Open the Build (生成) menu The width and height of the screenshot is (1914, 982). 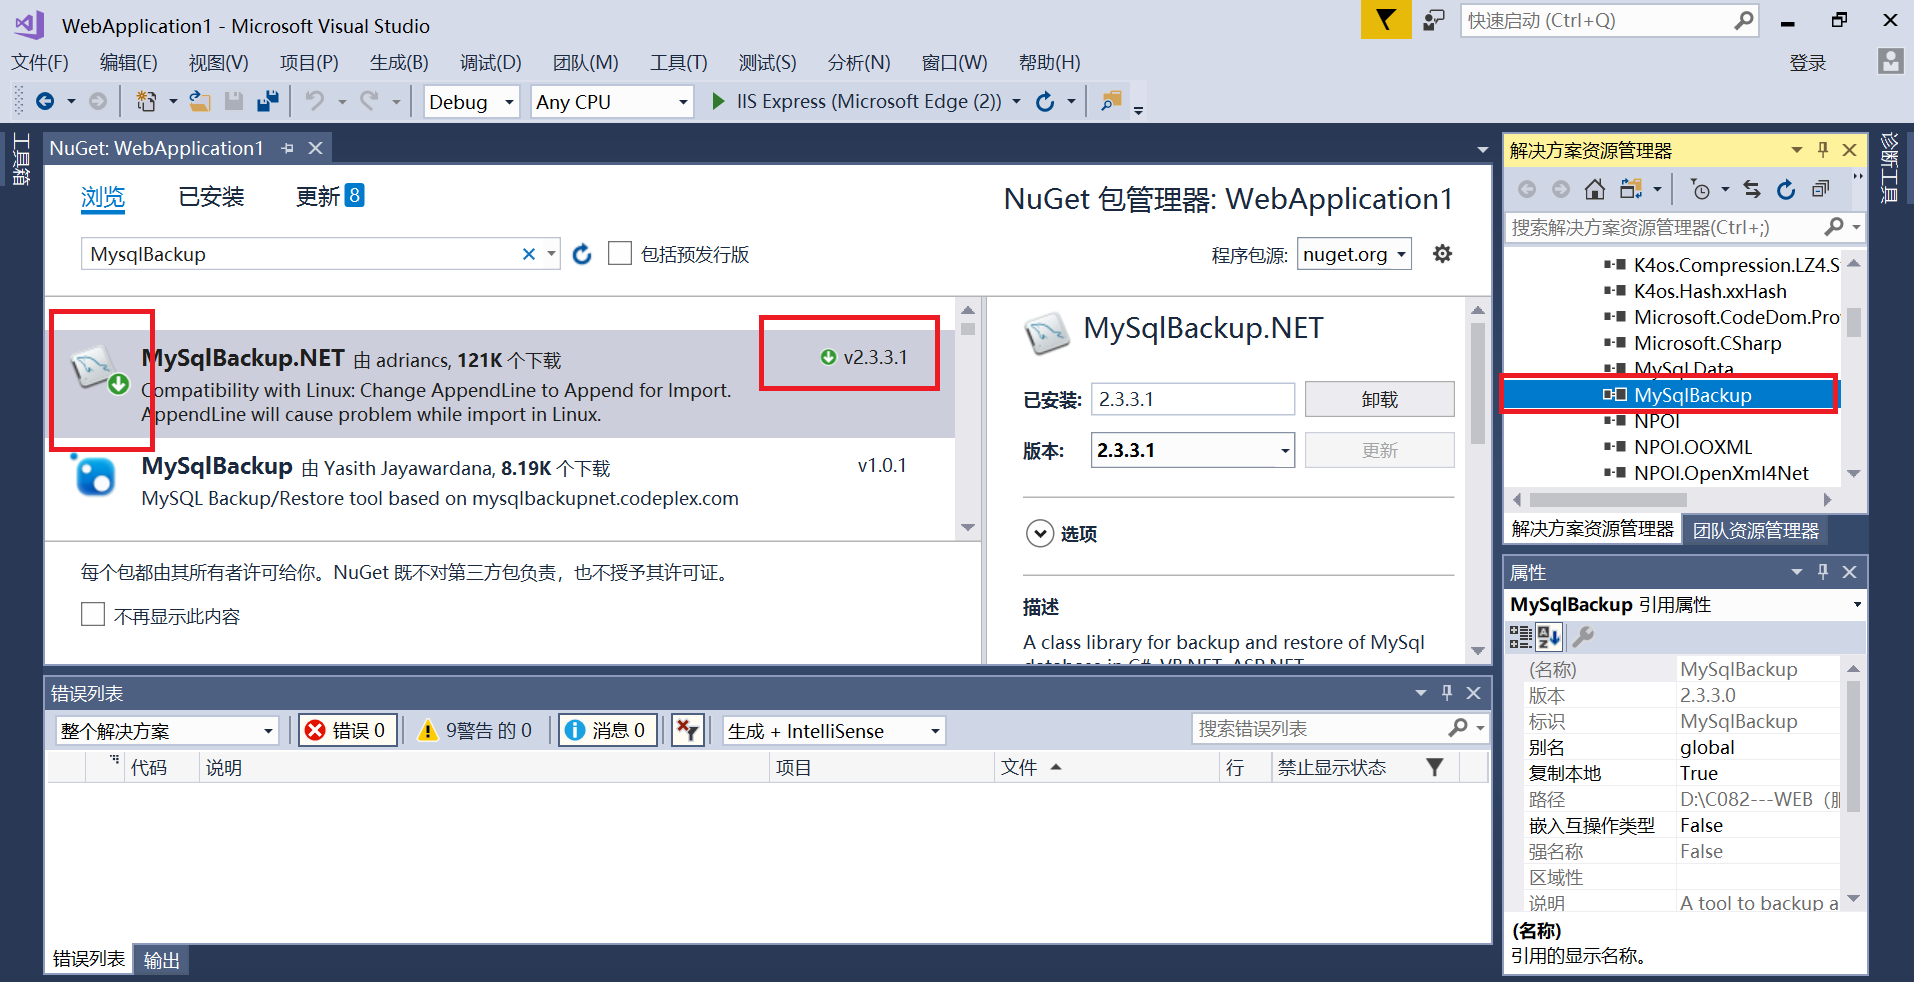(x=399, y=63)
